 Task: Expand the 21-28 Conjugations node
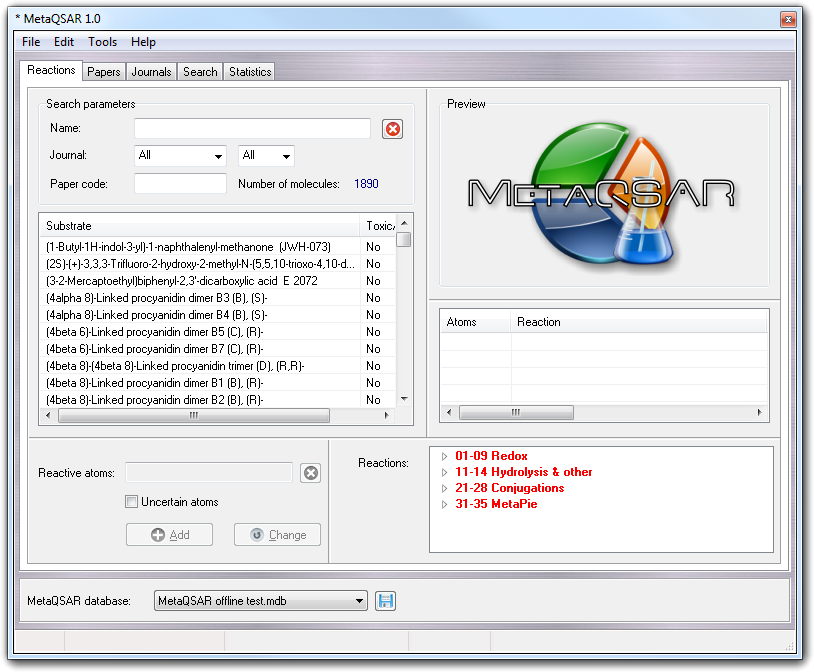[445, 488]
